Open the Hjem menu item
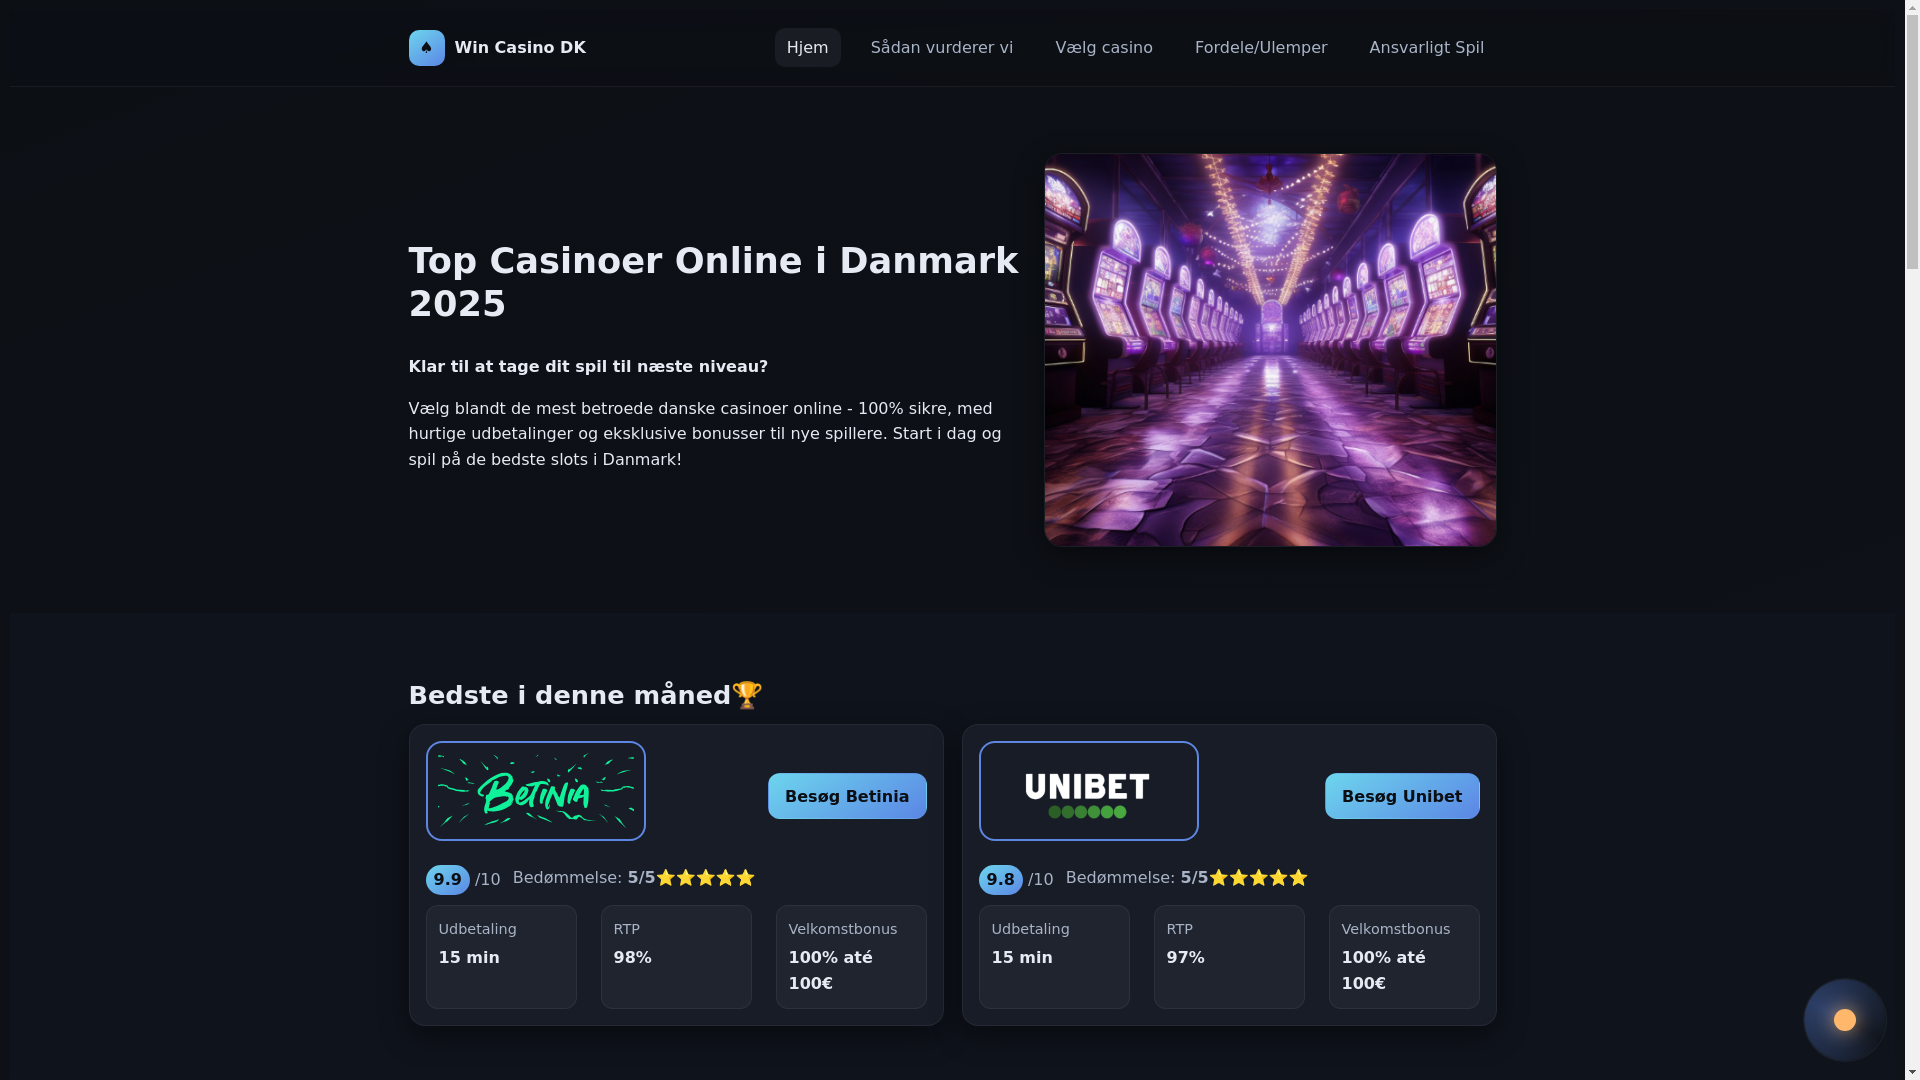Viewport: 1920px width, 1080px height. (807, 48)
